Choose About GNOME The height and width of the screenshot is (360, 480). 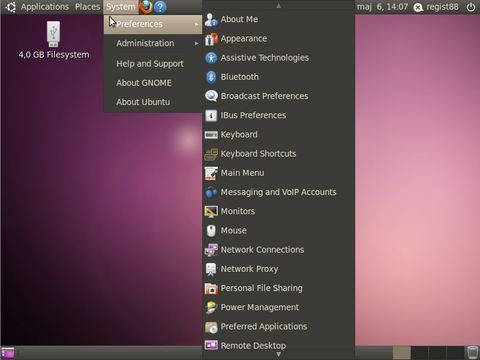pyautogui.click(x=153, y=83)
